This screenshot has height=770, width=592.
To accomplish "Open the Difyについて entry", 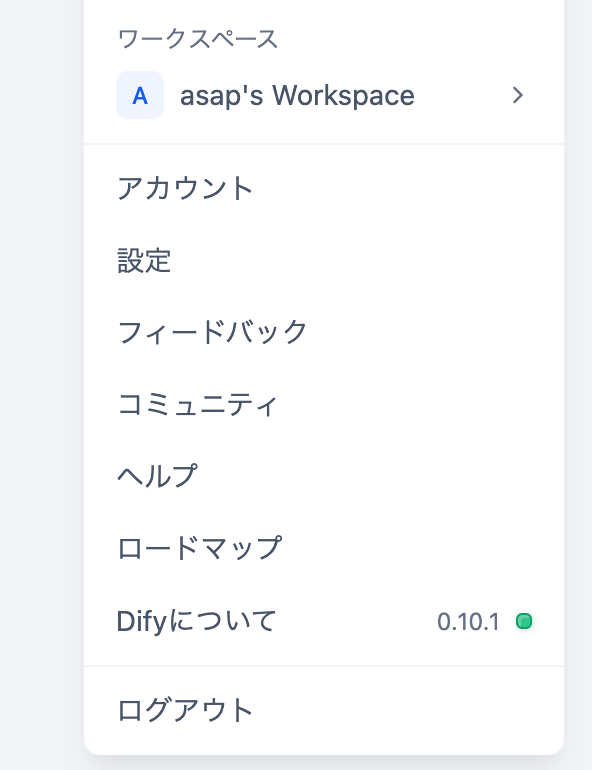I will coord(196,621).
